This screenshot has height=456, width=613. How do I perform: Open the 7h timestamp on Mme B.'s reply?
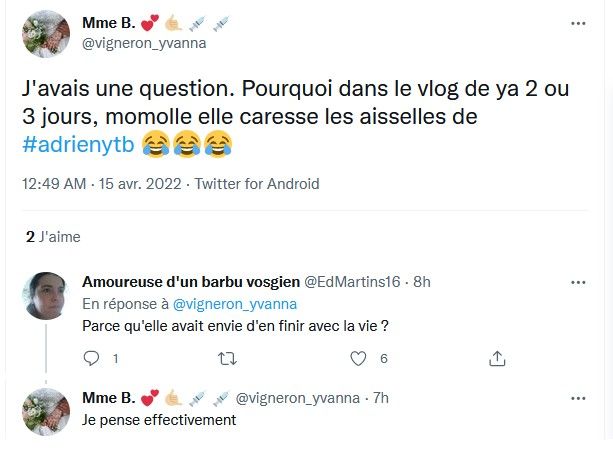(379, 398)
